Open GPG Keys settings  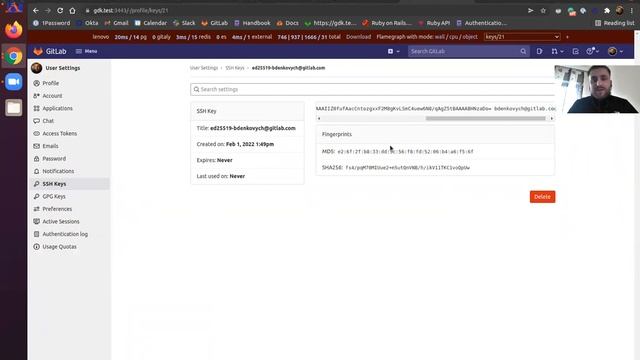[x=54, y=197]
